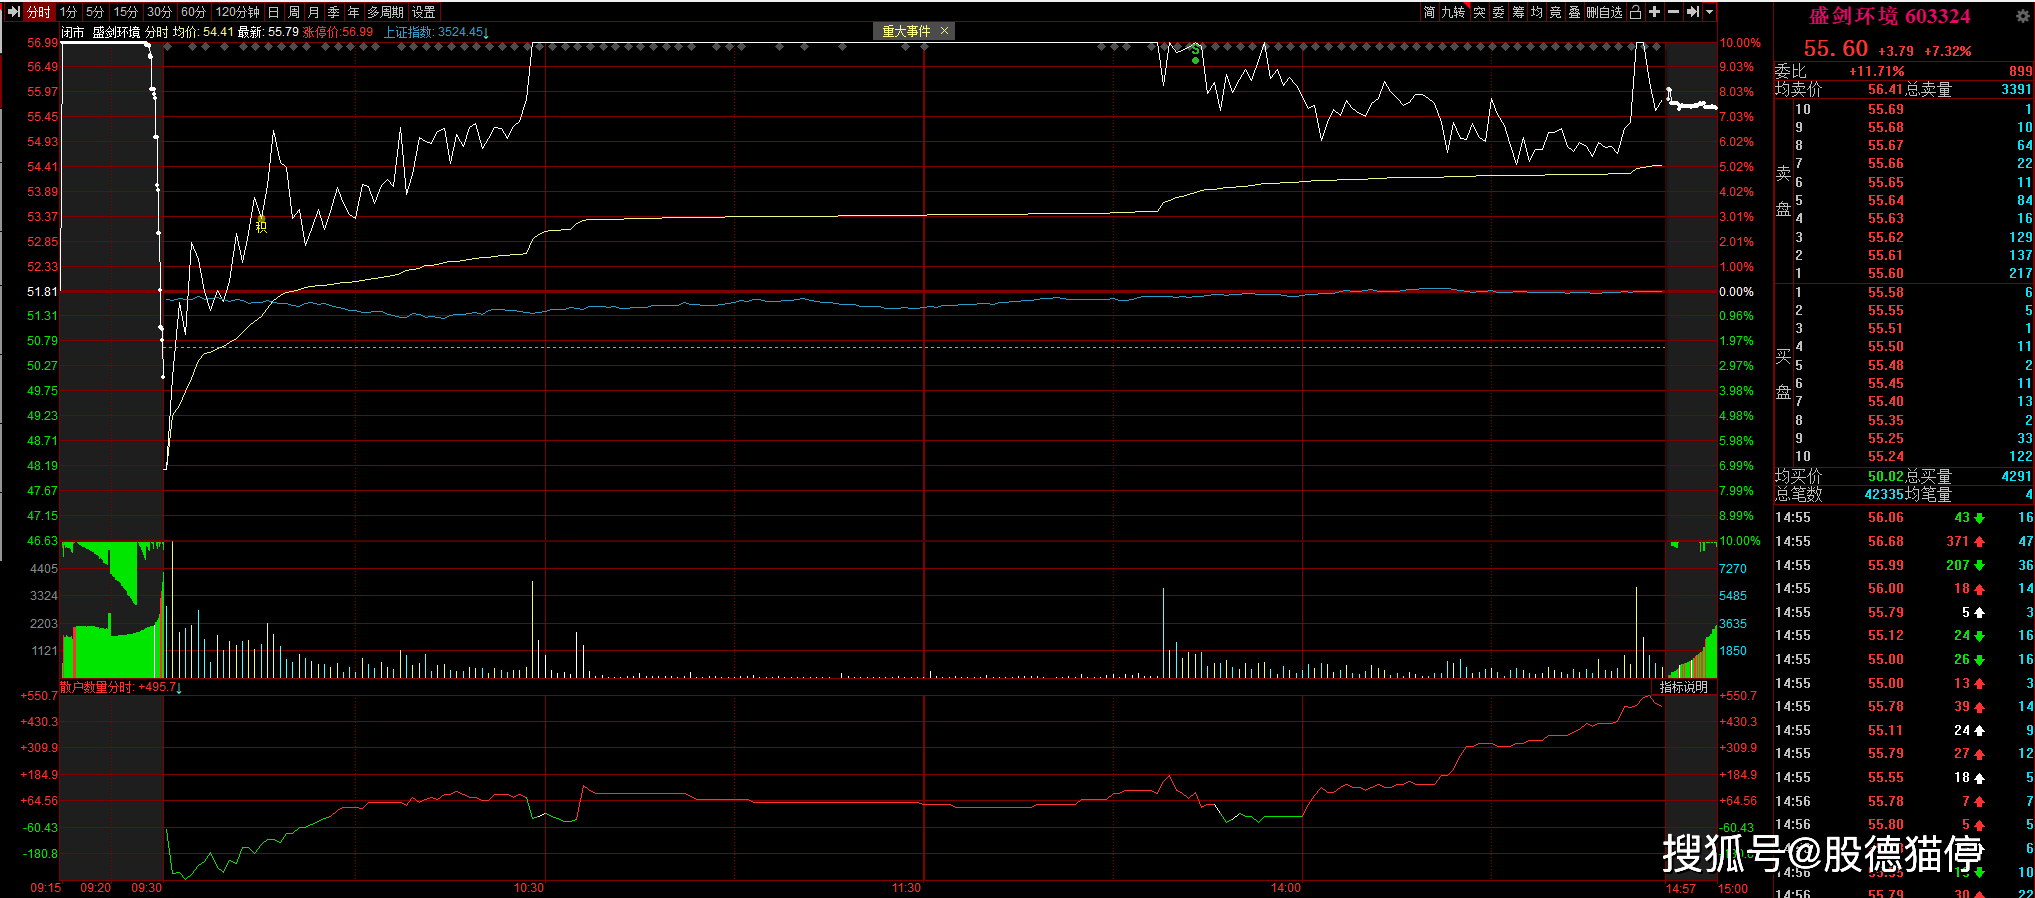Image resolution: width=2035 pixels, height=898 pixels.
Task: Click the 散户数量分时 indicator label
Action: coord(96,687)
